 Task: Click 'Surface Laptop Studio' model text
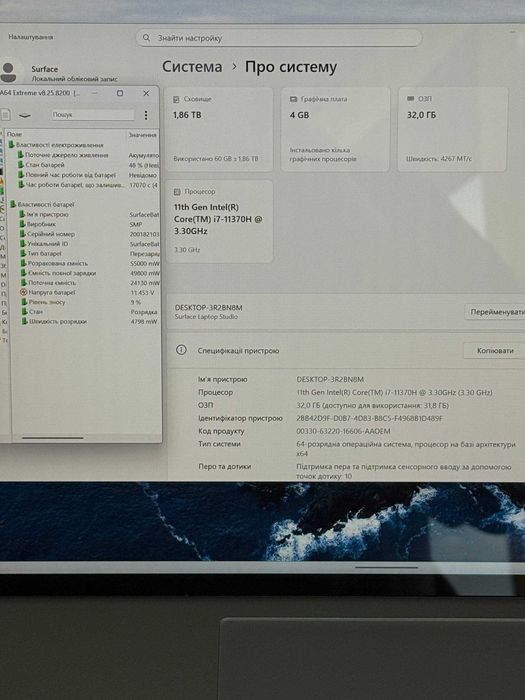pos(206,317)
